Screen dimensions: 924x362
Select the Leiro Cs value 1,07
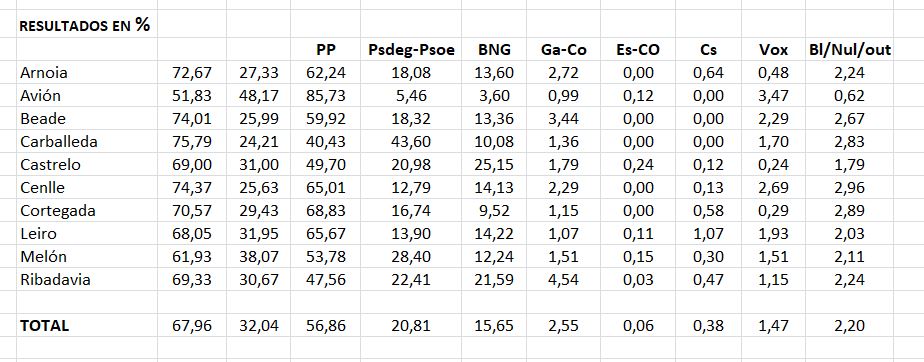coord(709,234)
